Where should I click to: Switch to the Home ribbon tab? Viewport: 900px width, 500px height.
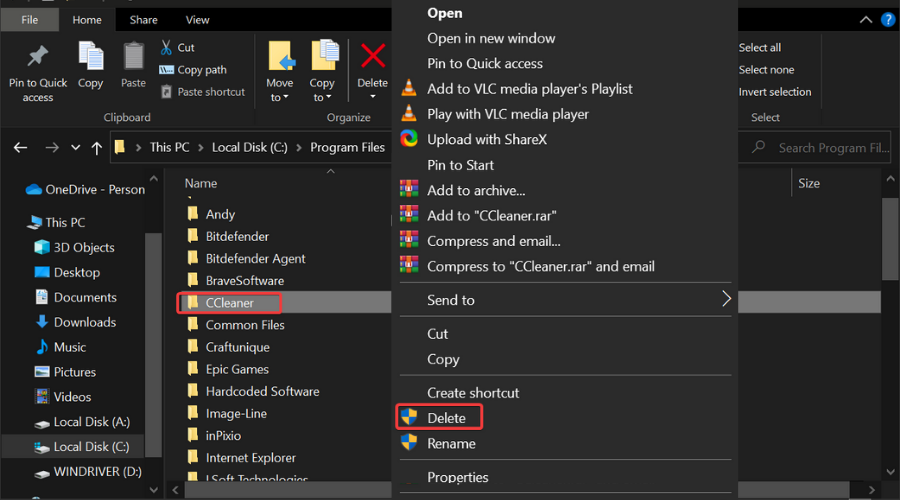pos(87,20)
